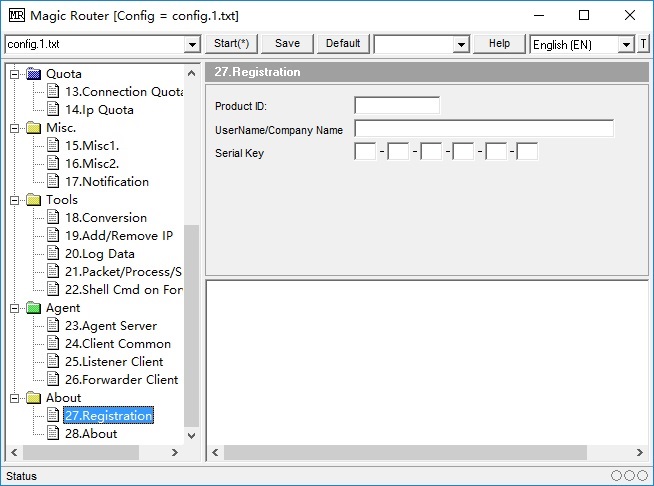Click output pane horizontal scrollbar thumb
The image size is (654, 486).
[405, 452]
